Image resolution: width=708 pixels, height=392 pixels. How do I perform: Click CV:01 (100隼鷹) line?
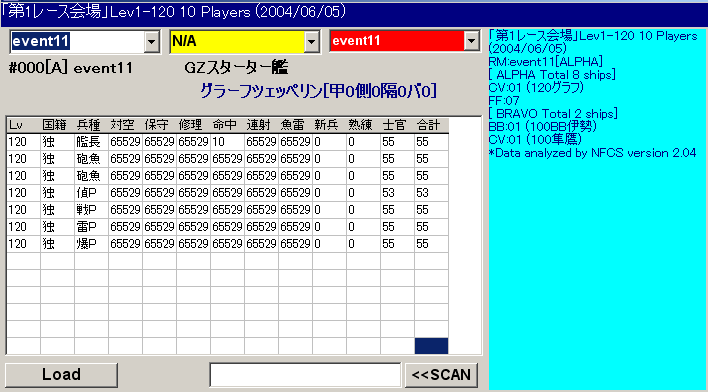point(536,139)
